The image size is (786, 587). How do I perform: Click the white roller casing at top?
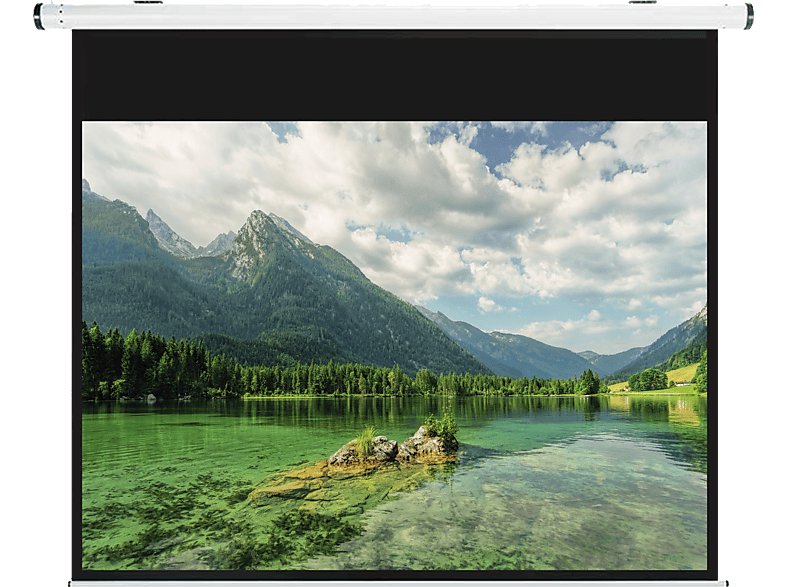(x=393, y=16)
